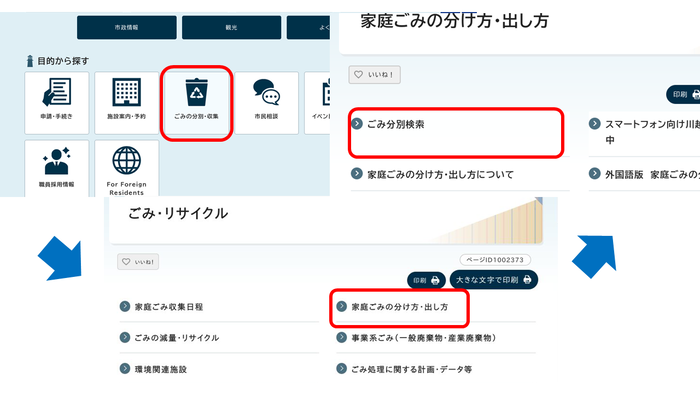Open the 申請・手続き category tile
The width and height of the screenshot is (700, 394).
57,103
